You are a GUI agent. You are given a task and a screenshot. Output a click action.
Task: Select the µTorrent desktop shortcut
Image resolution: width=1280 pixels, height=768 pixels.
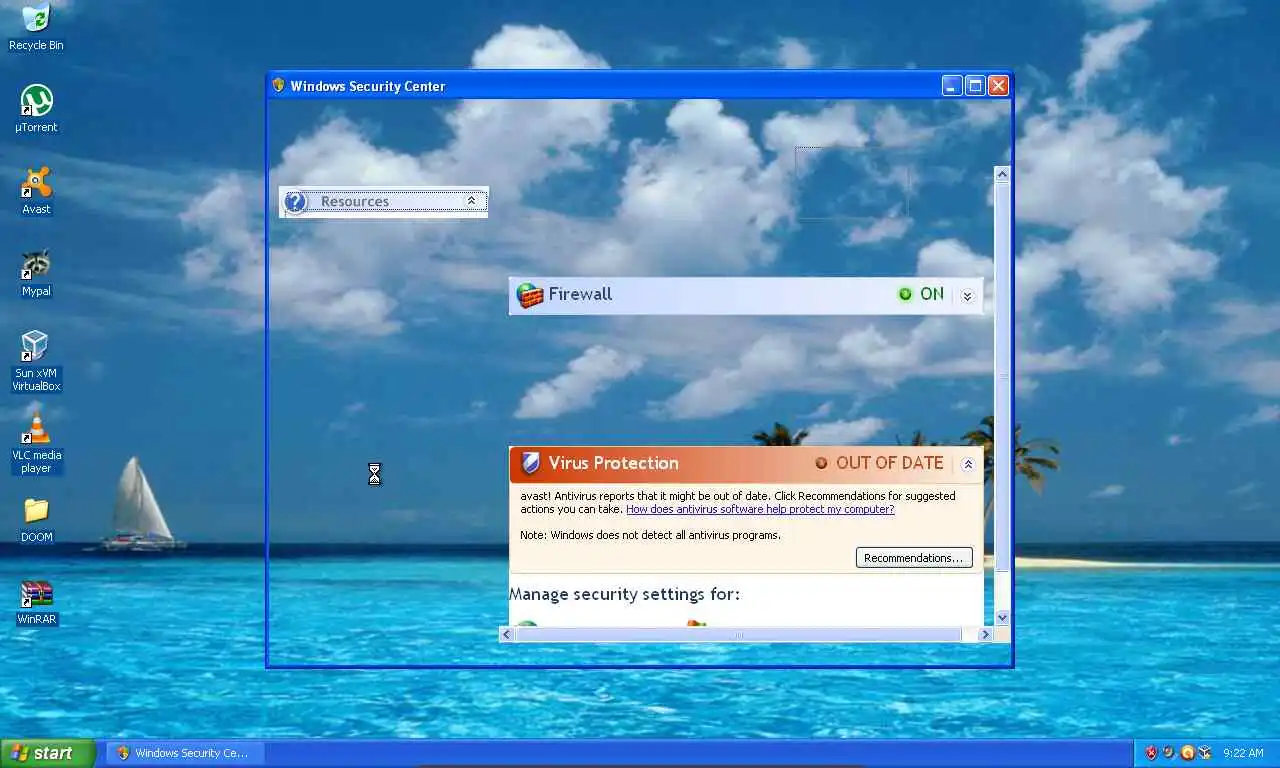click(36, 109)
